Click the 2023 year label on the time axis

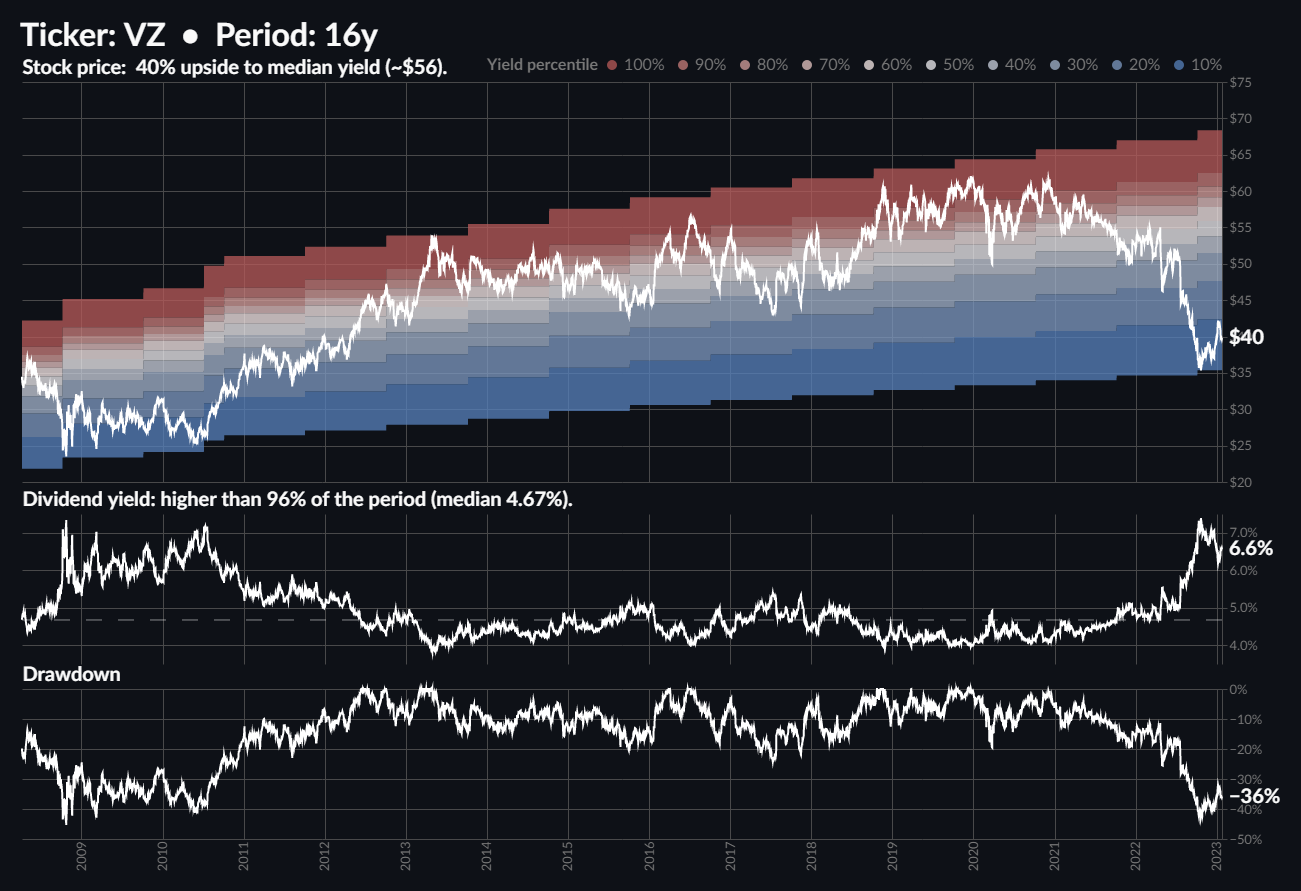tap(1216, 858)
